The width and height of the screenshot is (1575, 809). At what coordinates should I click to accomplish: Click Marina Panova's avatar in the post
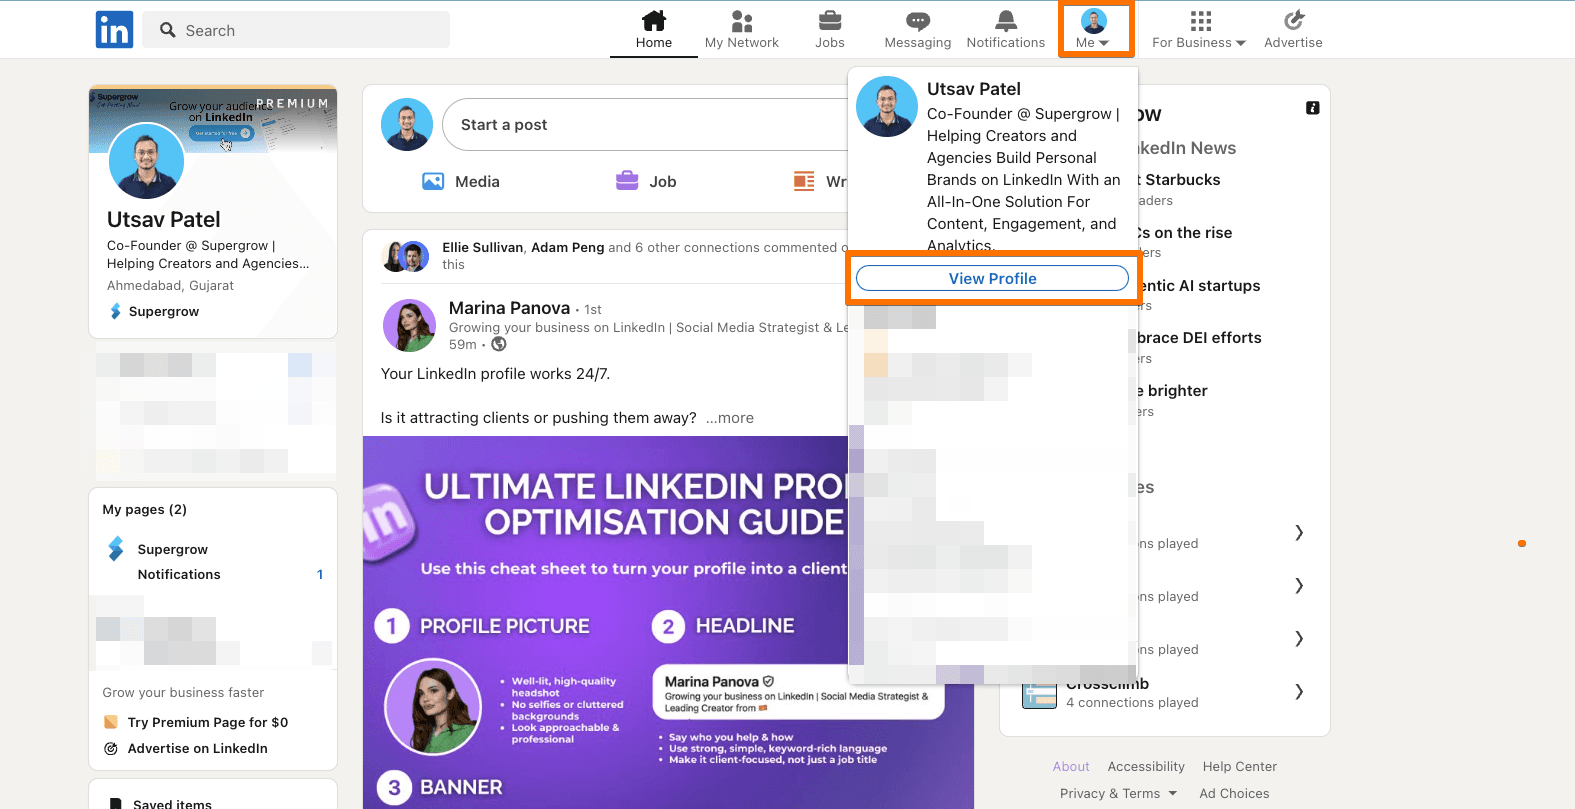pyautogui.click(x=410, y=325)
